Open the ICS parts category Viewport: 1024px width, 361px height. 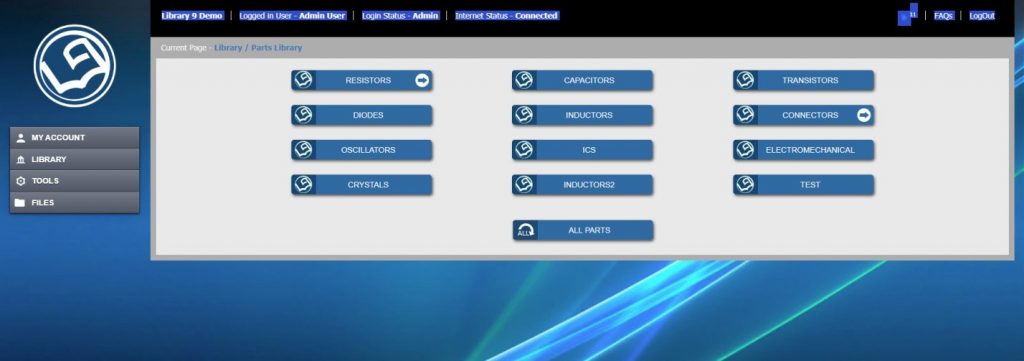[583, 149]
